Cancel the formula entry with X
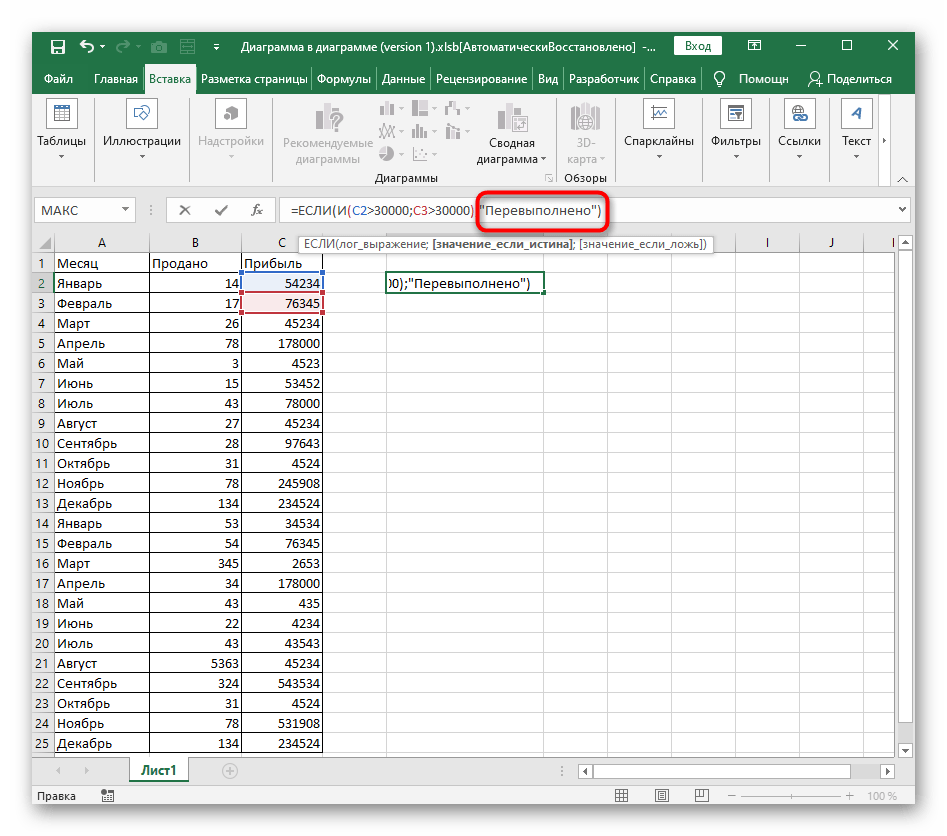The height and width of the screenshot is (836, 947). [x=185, y=210]
